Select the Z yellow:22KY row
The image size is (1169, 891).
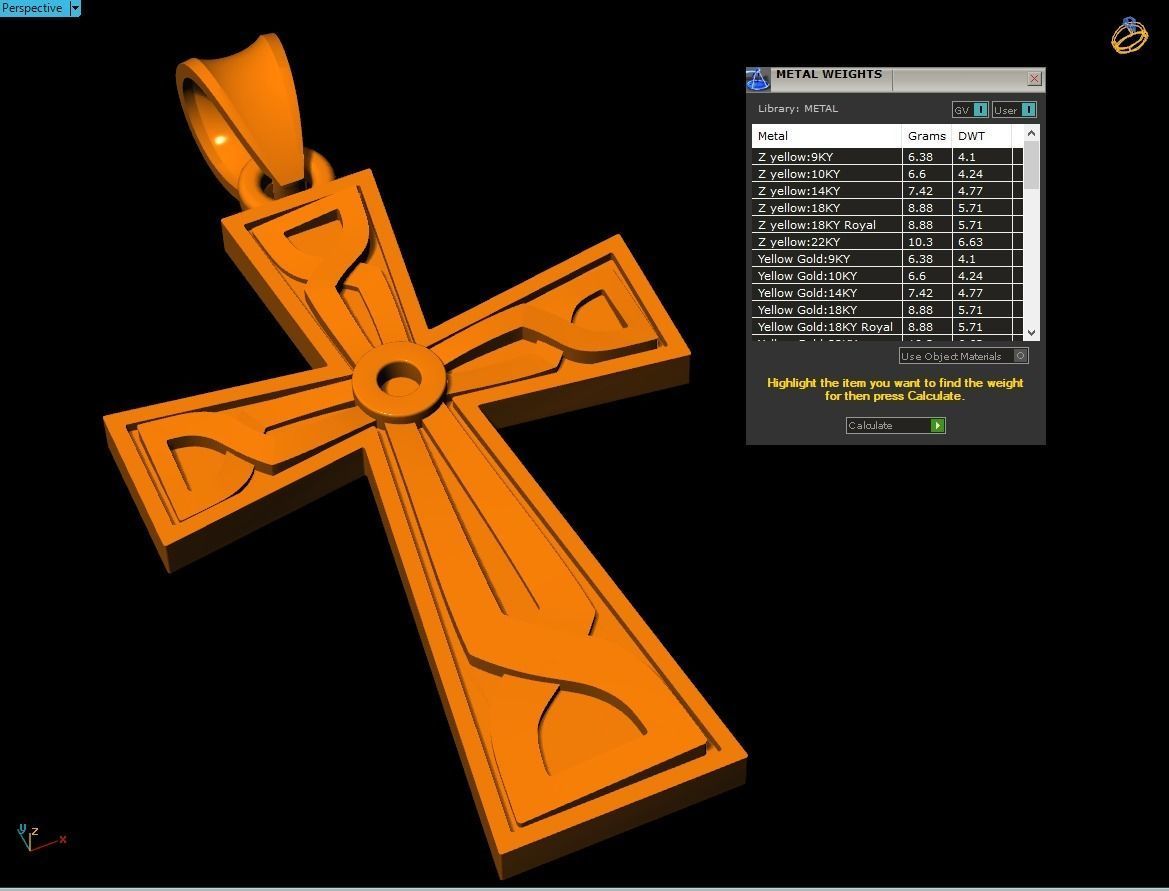[887, 242]
